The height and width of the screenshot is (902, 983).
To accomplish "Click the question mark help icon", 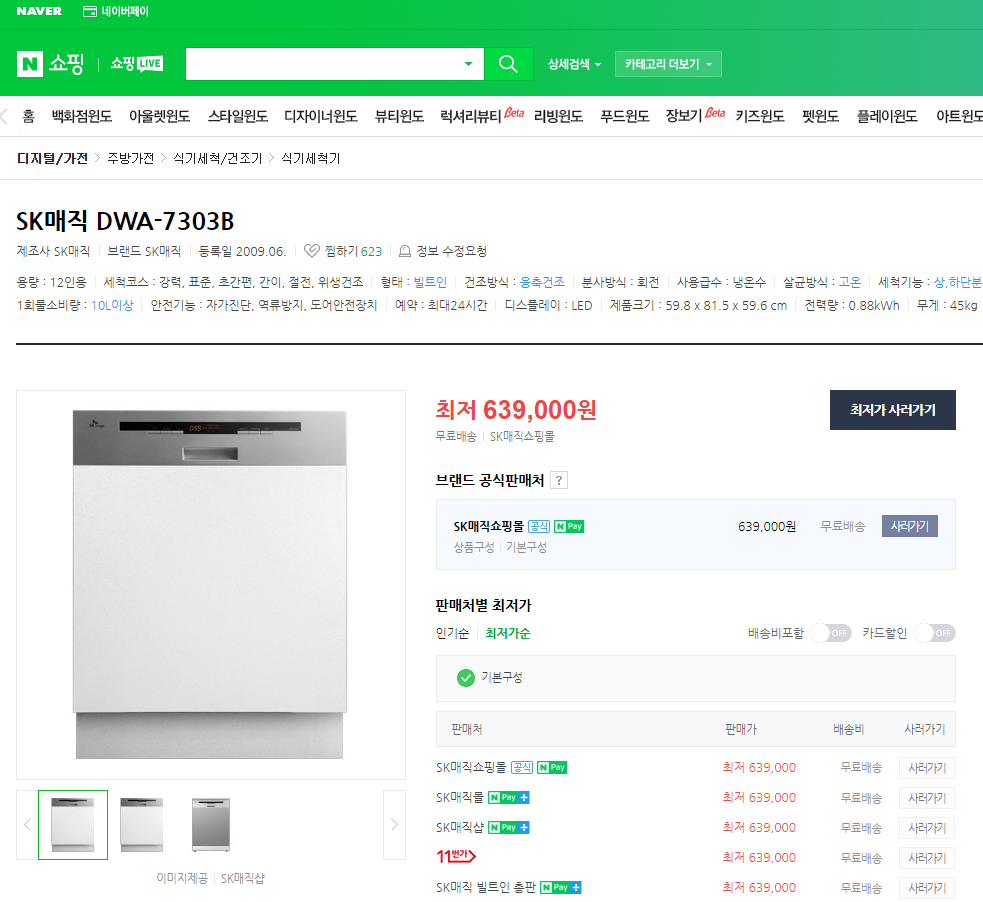I will (x=559, y=481).
